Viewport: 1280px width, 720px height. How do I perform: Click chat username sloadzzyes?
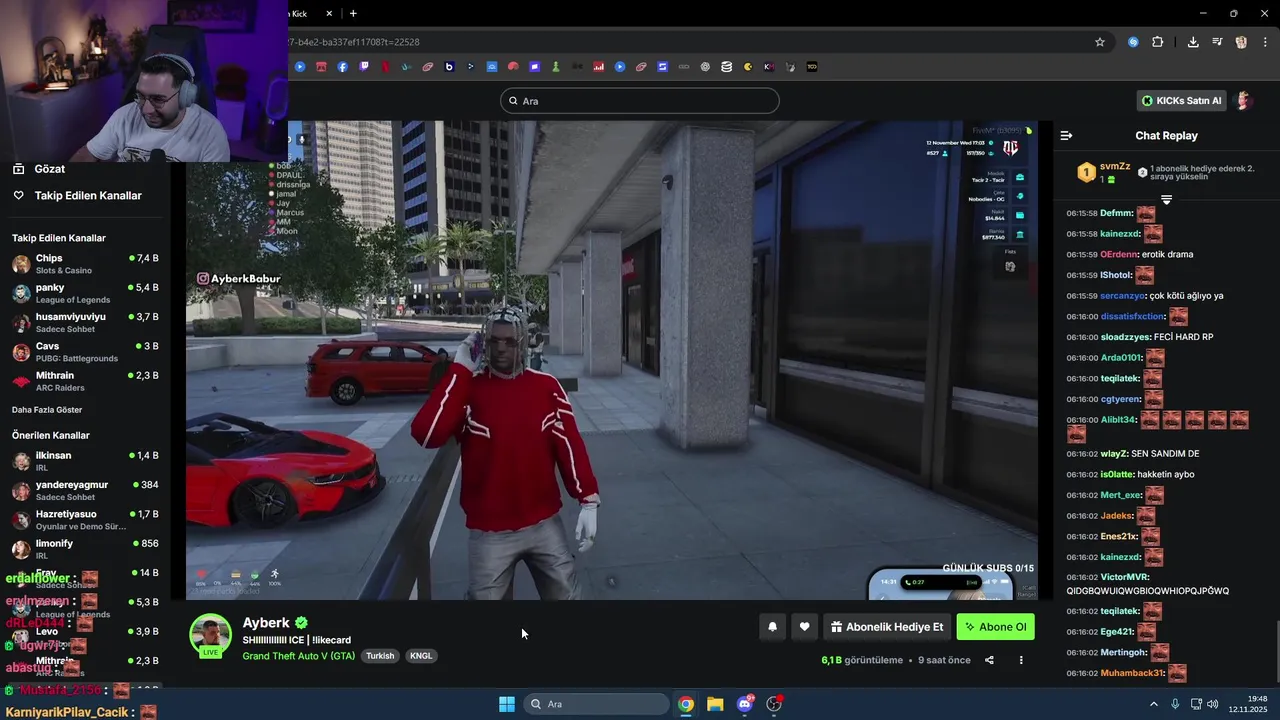point(1125,337)
